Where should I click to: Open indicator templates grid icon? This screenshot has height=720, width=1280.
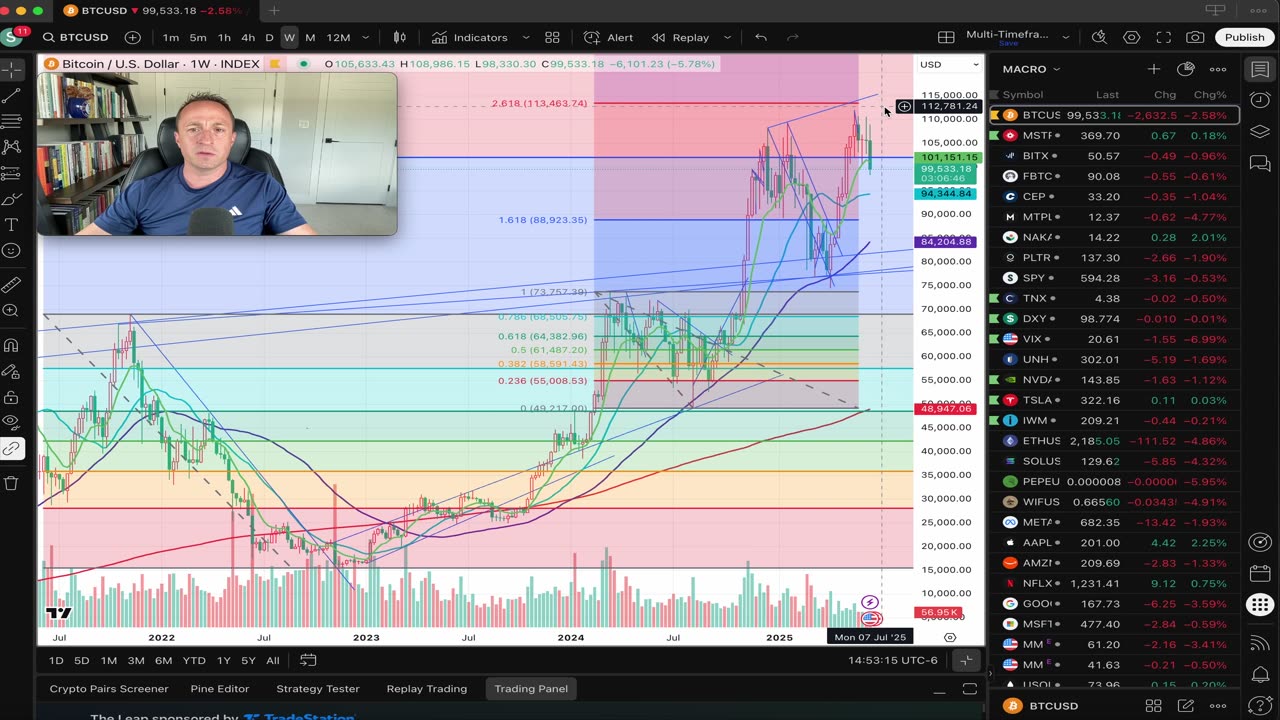point(552,37)
